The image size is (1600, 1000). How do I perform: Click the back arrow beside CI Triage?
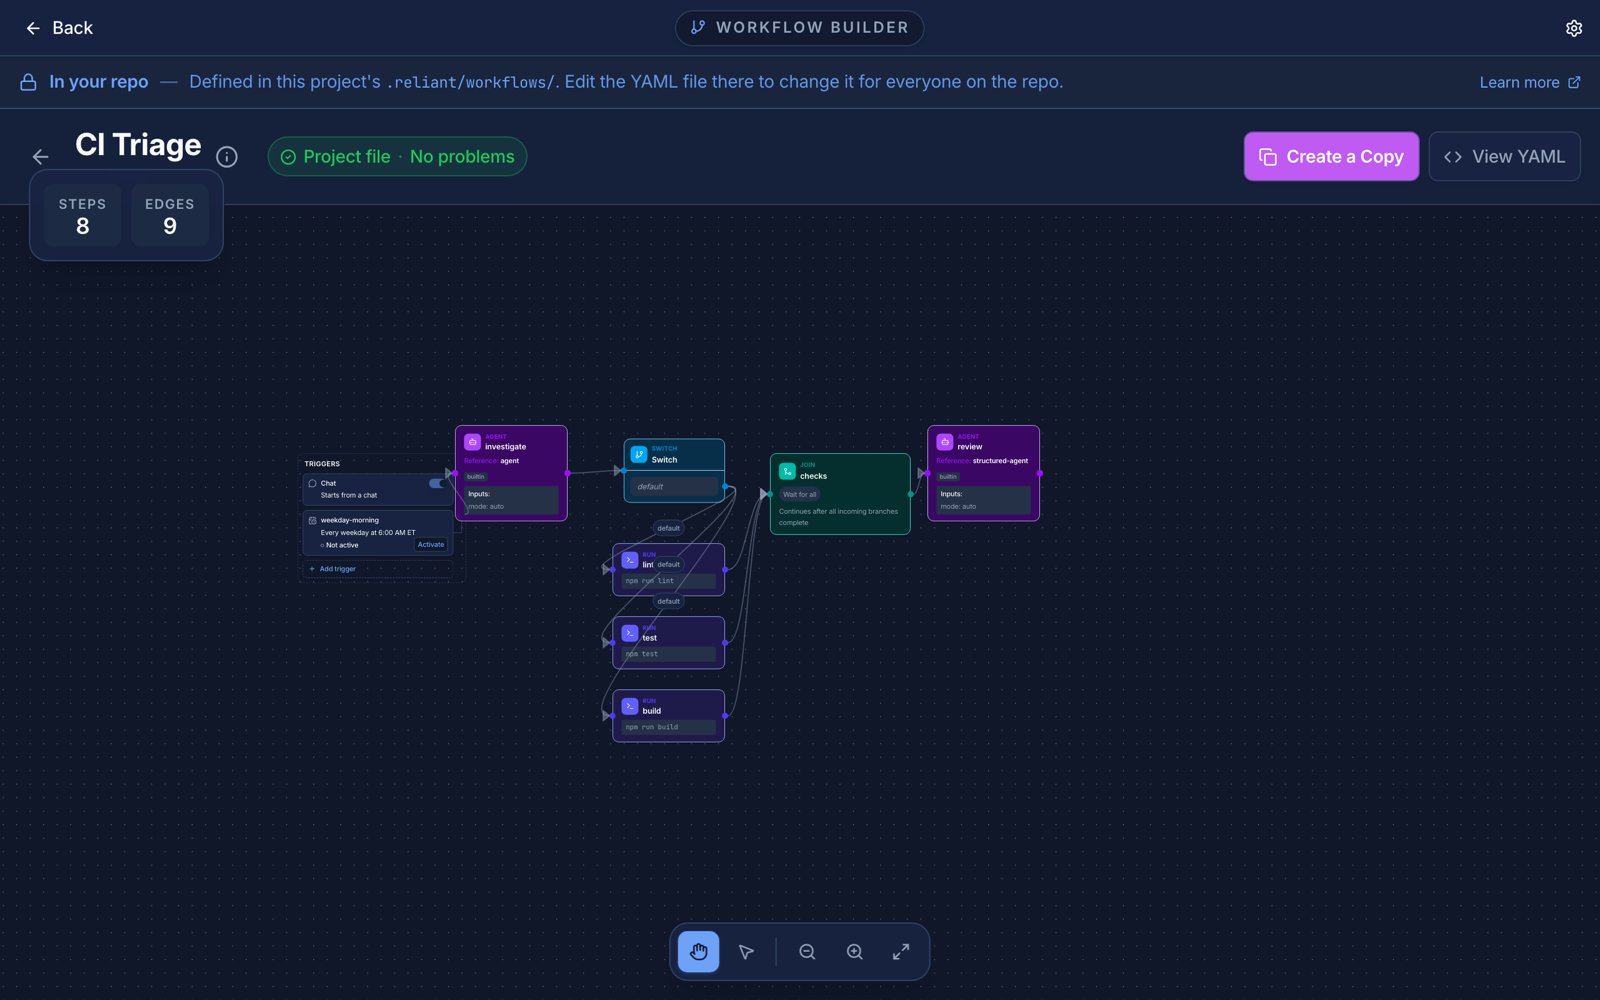point(40,156)
